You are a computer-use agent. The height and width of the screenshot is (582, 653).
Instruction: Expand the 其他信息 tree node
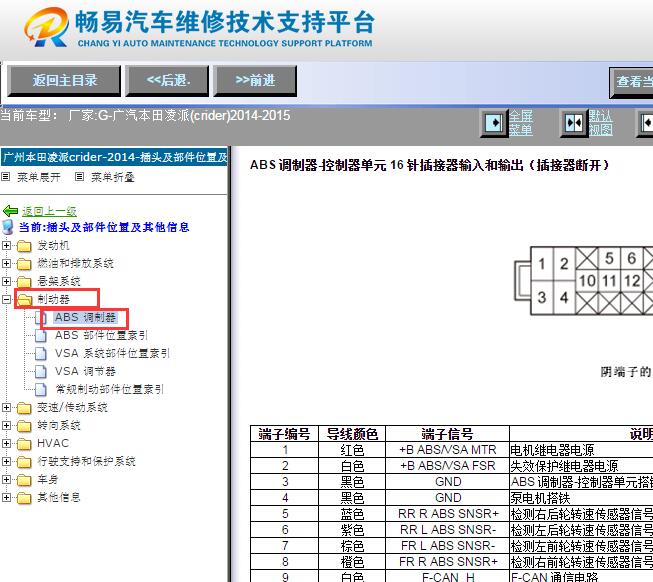pyautogui.click(x=6, y=497)
